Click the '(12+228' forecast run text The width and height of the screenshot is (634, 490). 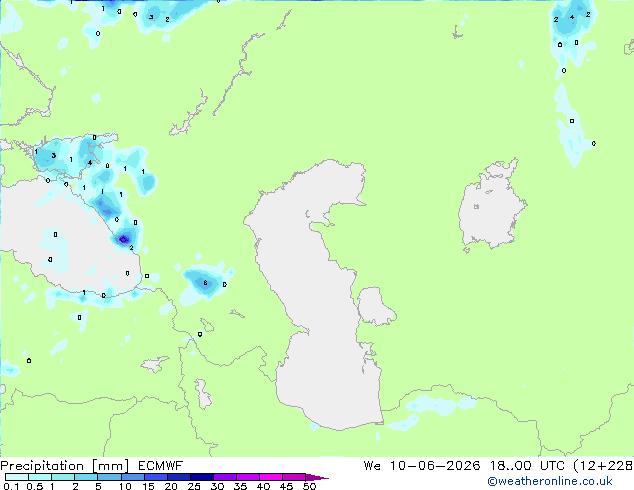[x=603, y=466]
